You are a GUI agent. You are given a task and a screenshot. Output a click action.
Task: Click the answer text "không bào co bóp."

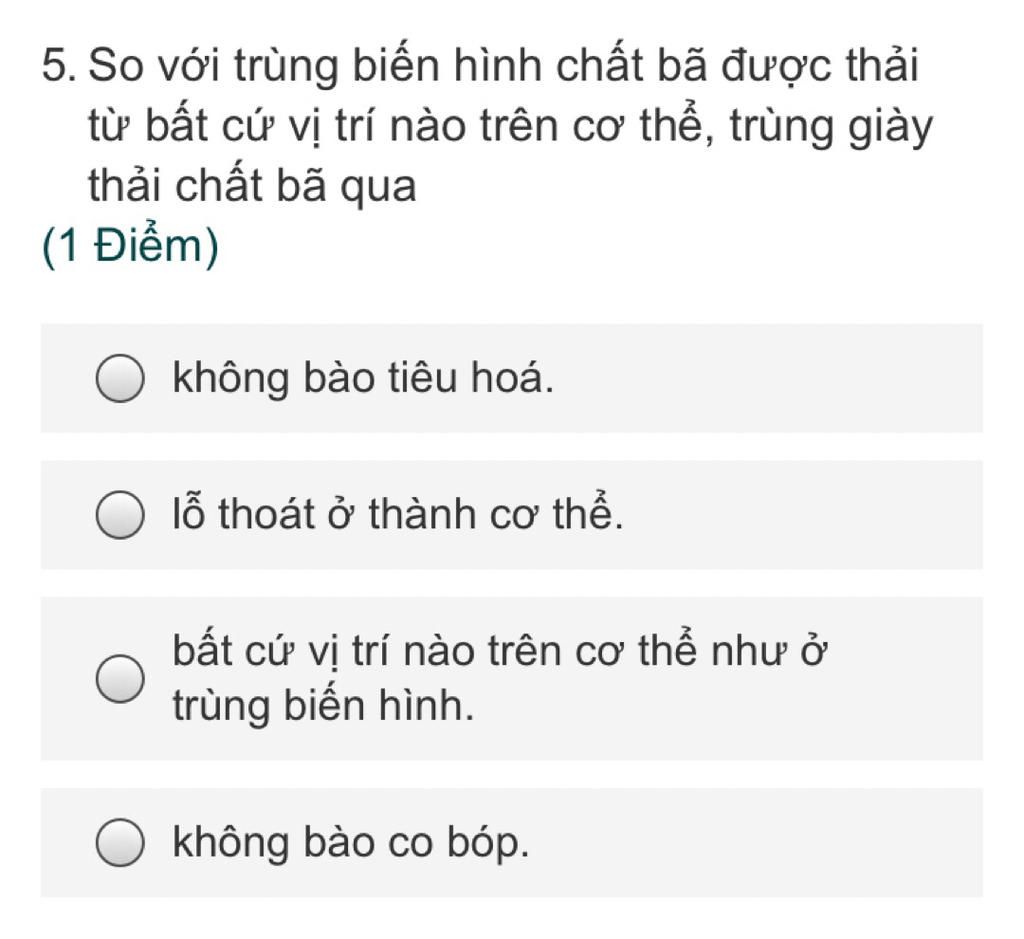[350, 842]
